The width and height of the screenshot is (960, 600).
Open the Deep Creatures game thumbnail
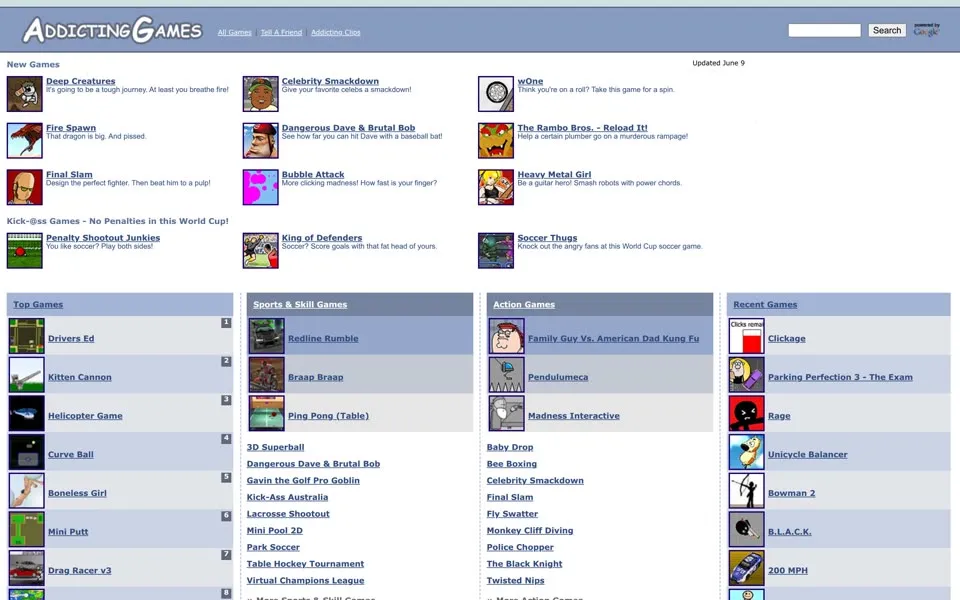pyautogui.click(x=24, y=94)
